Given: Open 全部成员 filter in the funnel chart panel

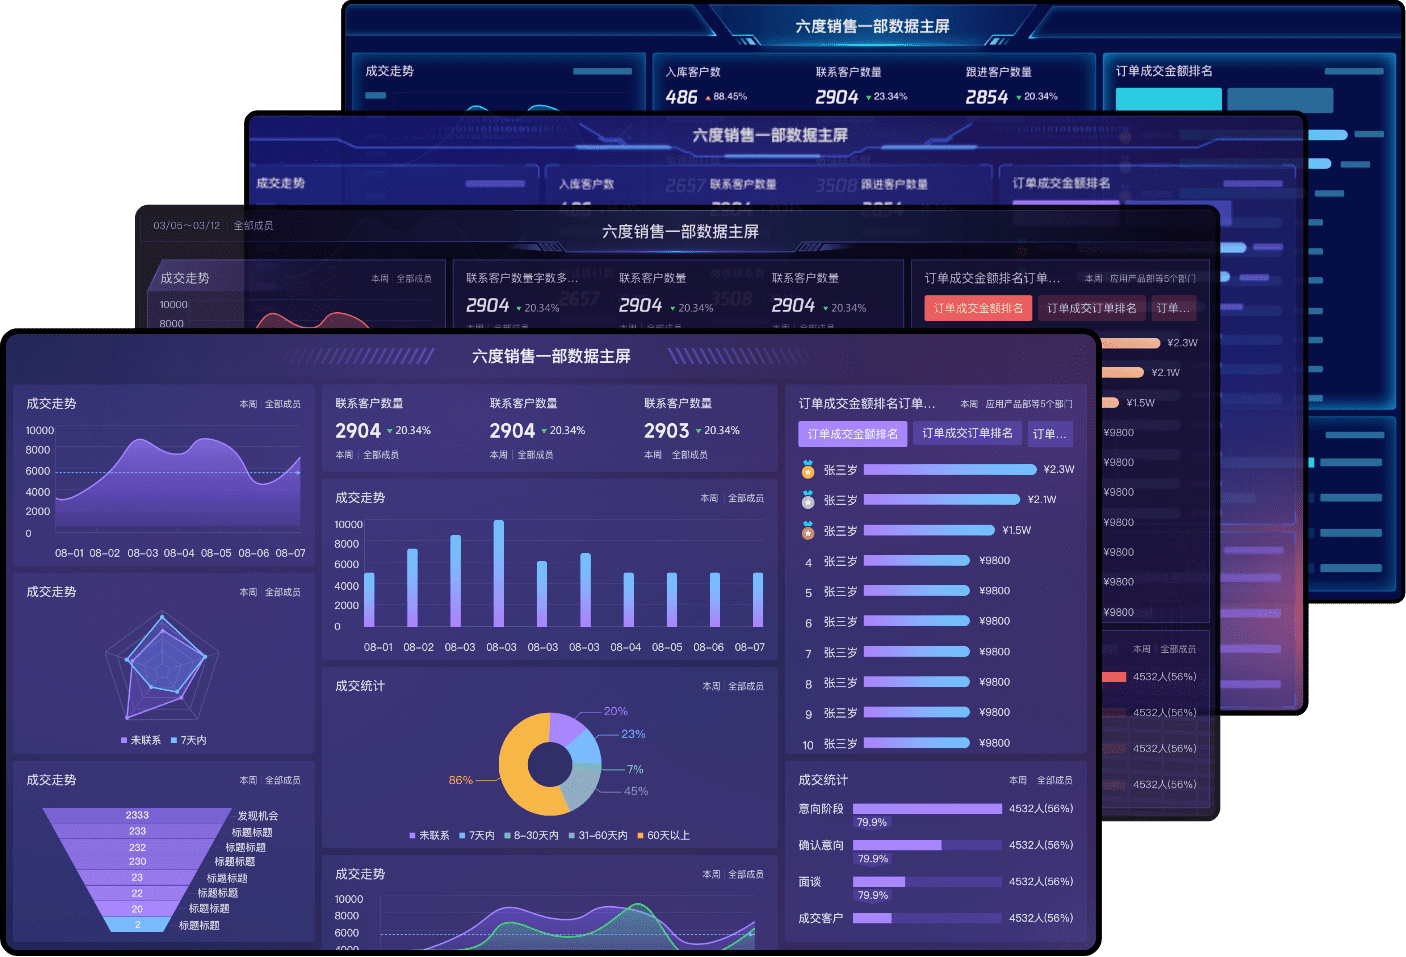Looking at the screenshot, I should point(283,780).
